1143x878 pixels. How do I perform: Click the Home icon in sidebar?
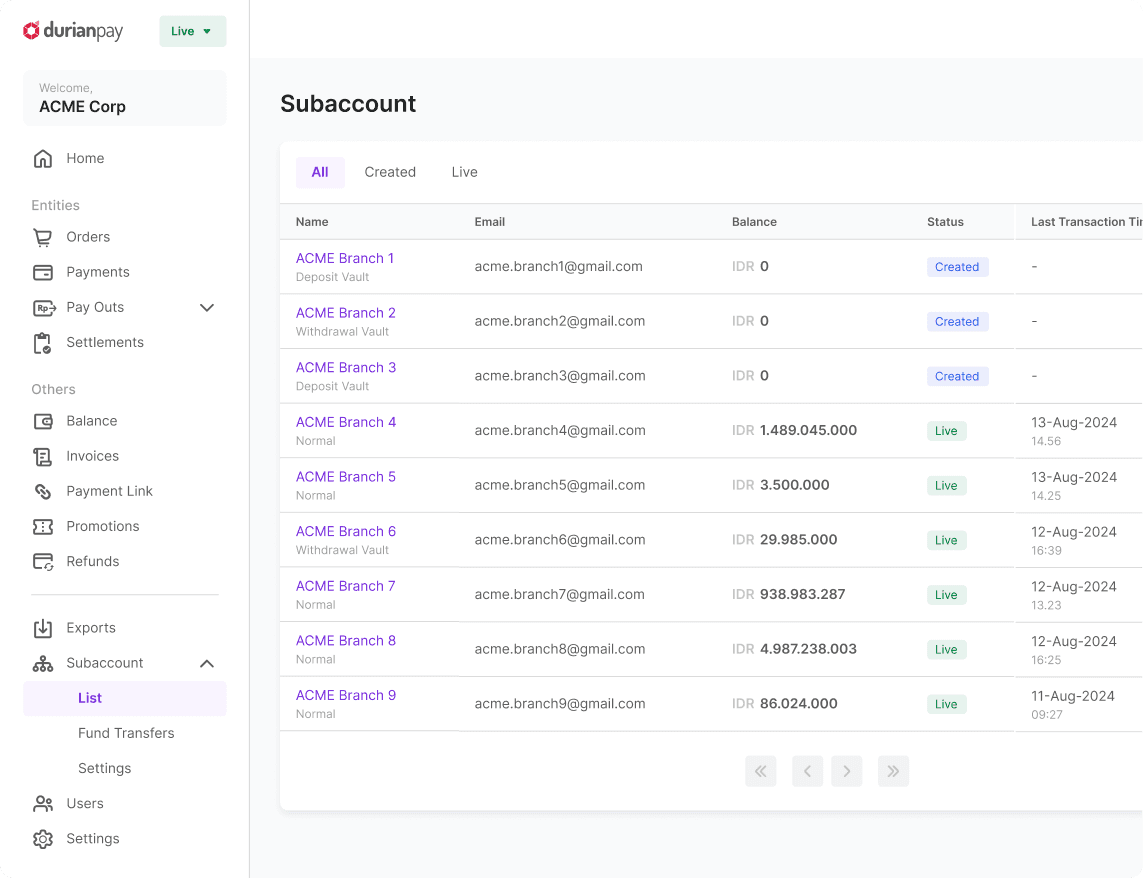click(43, 158)
